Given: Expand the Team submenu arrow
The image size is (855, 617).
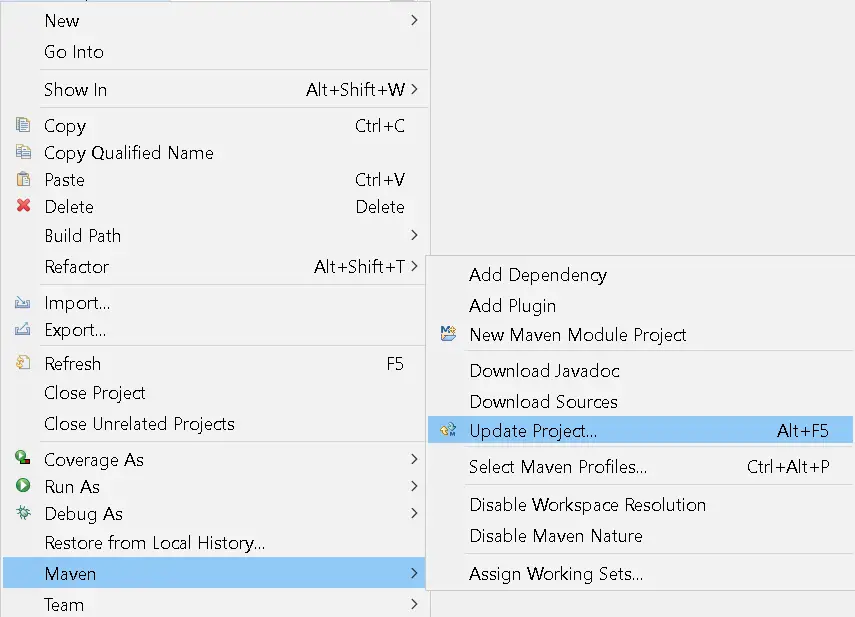Looking at the screenshot, I should [414, 604].
